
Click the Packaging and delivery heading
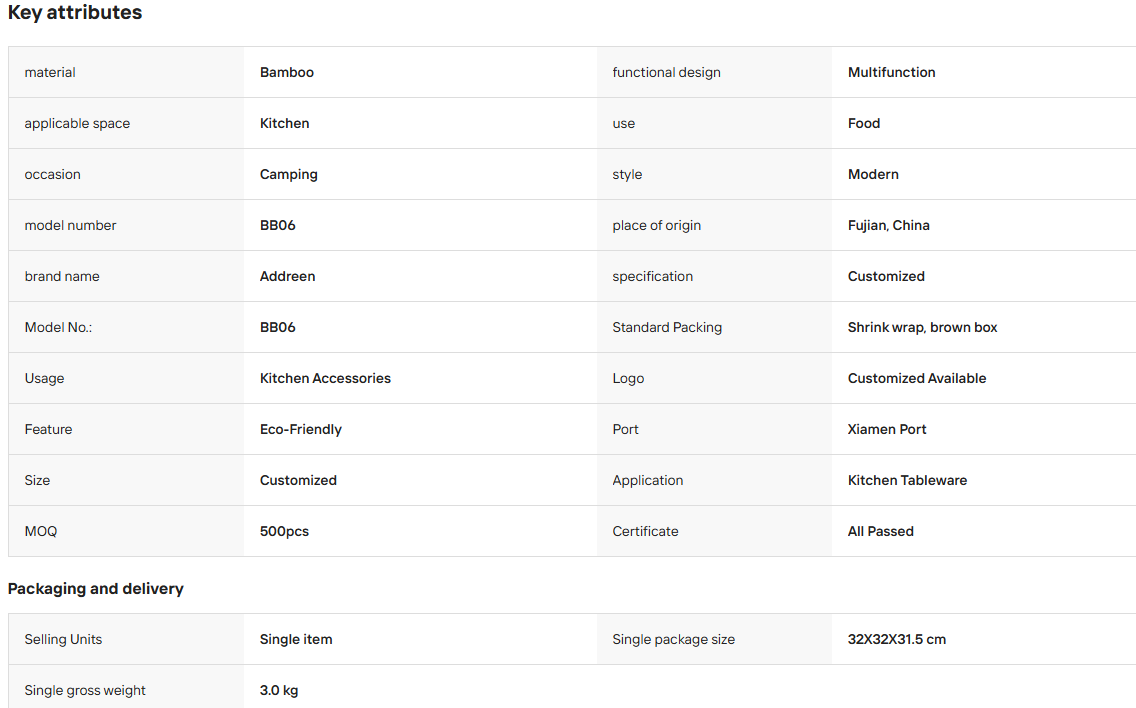[96, 588]
